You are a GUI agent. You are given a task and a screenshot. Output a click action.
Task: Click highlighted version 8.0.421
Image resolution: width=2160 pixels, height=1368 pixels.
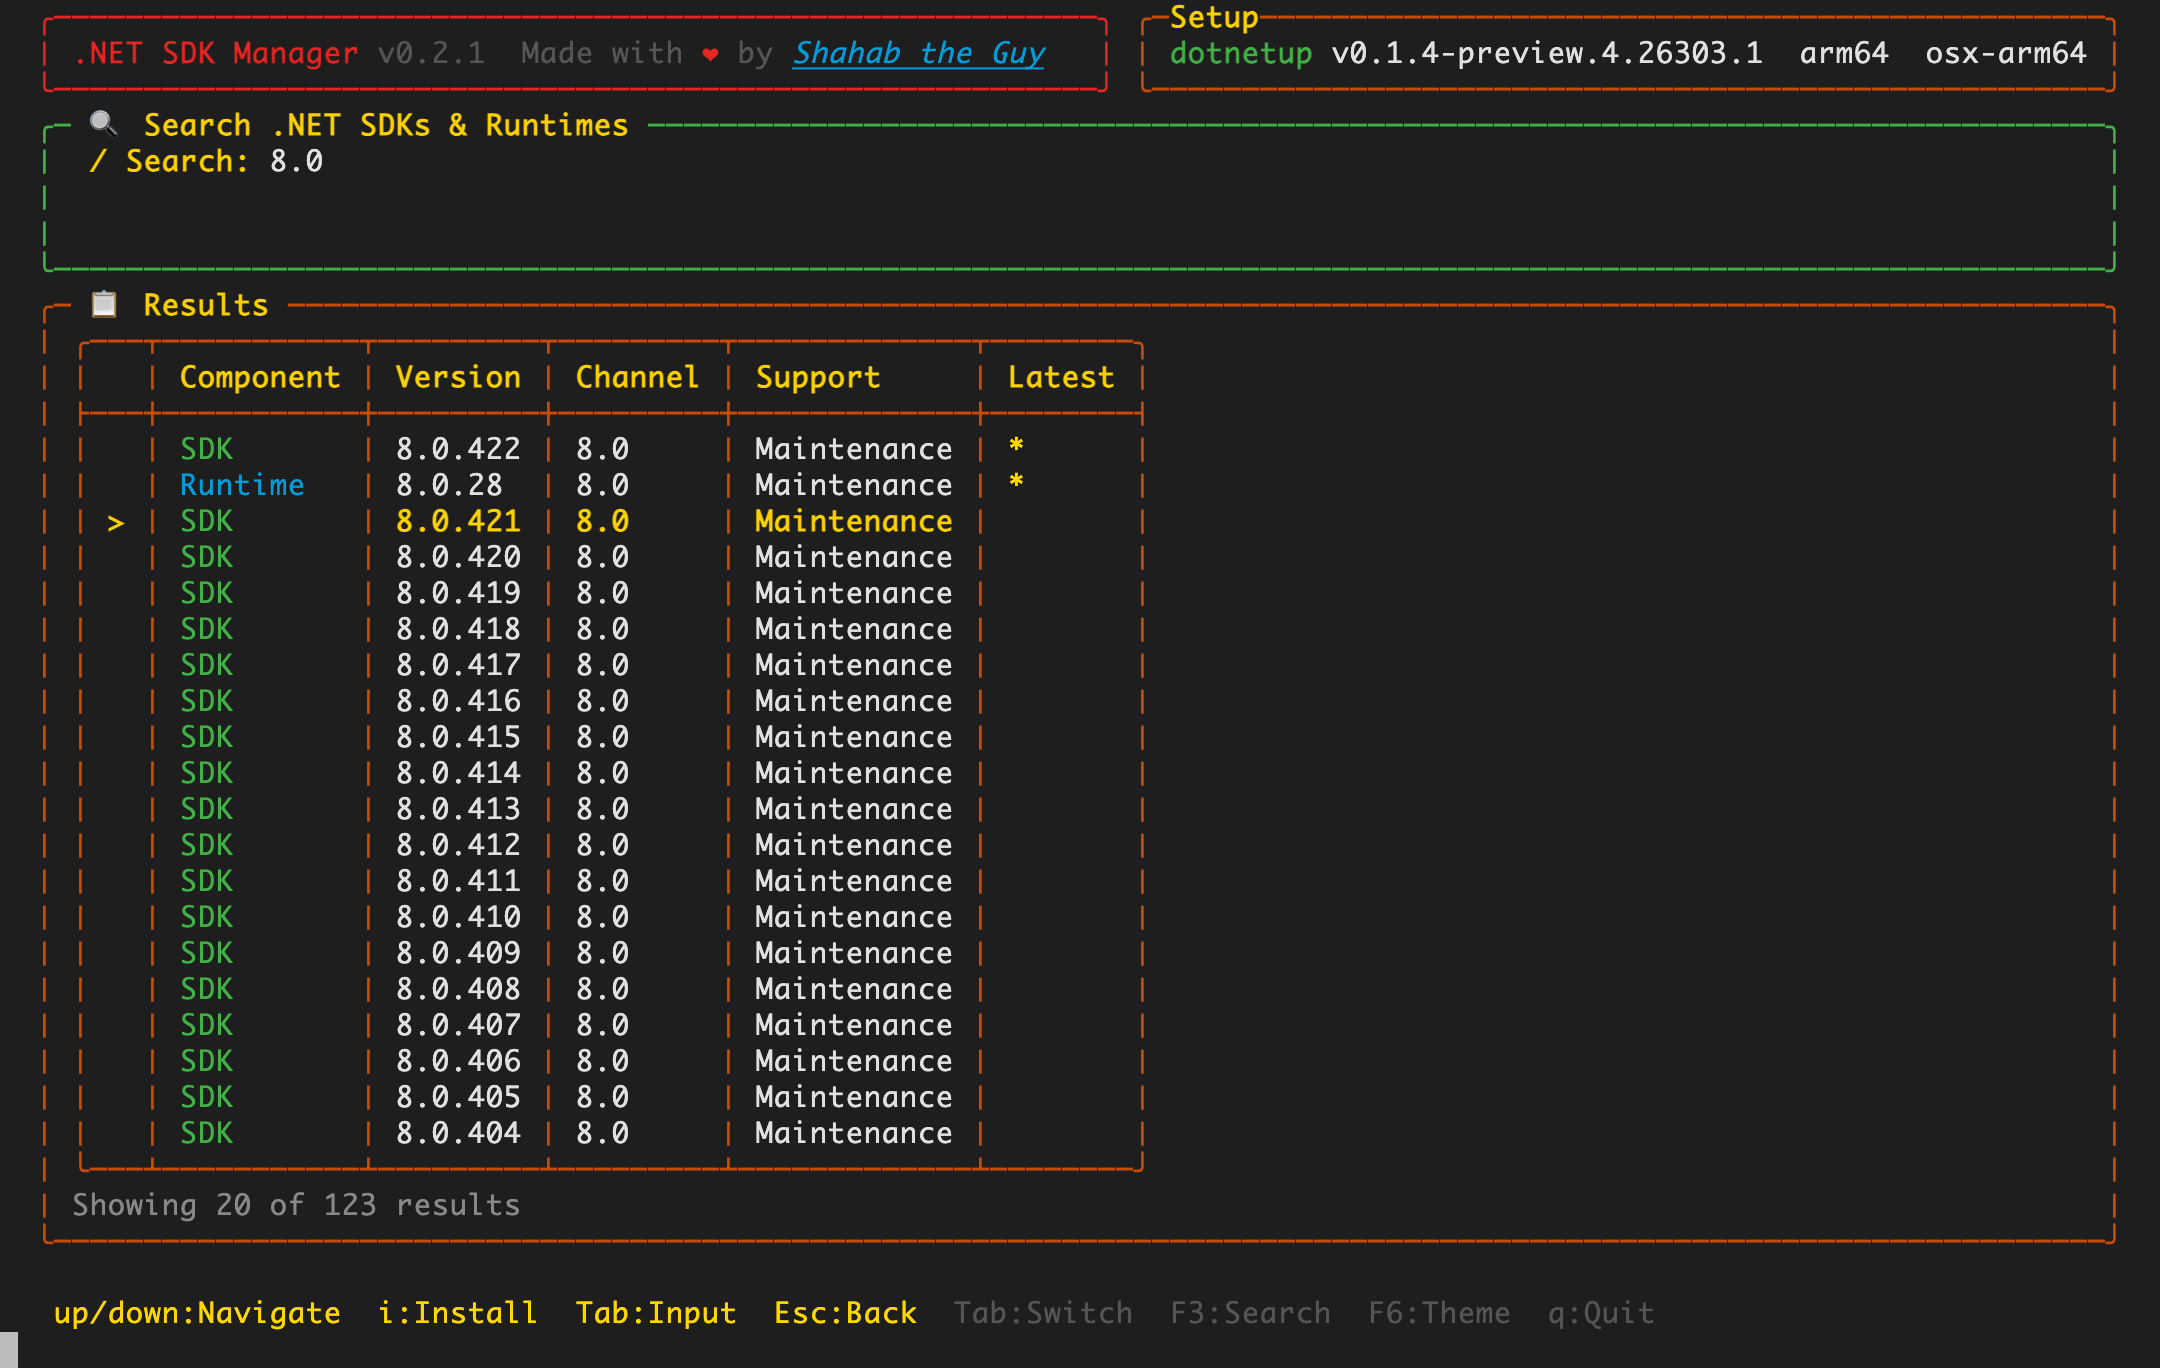[458, 521]
